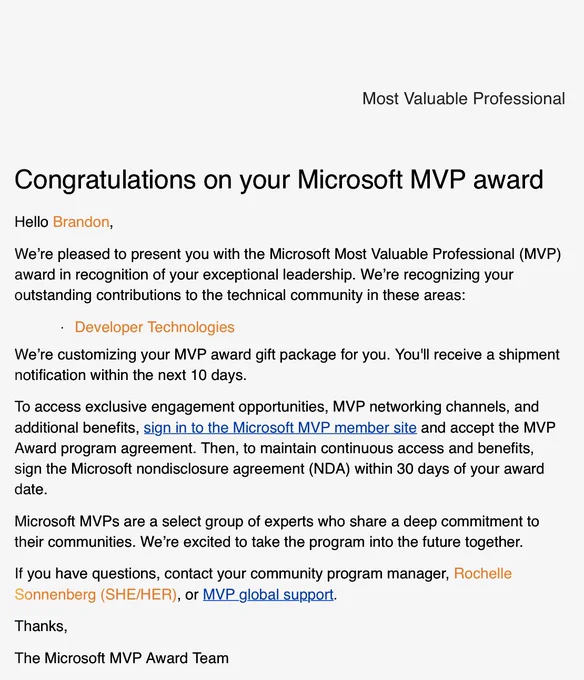Click the Microsoft MVPs are a select group sentence
Screen dimensions: 584x680
pos(277,532)
